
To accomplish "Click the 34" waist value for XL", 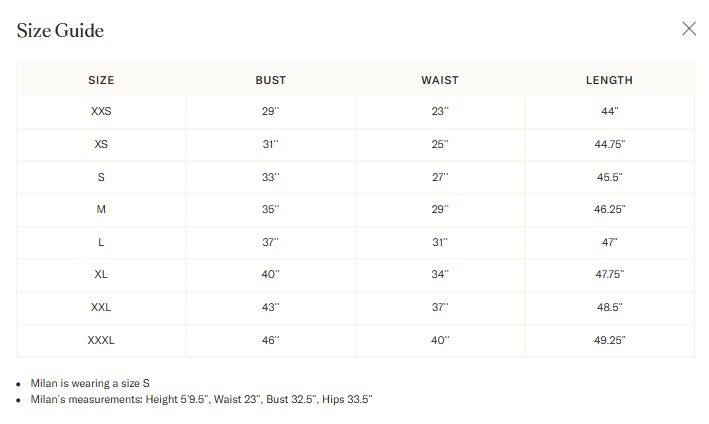I will tap(440, 274).
